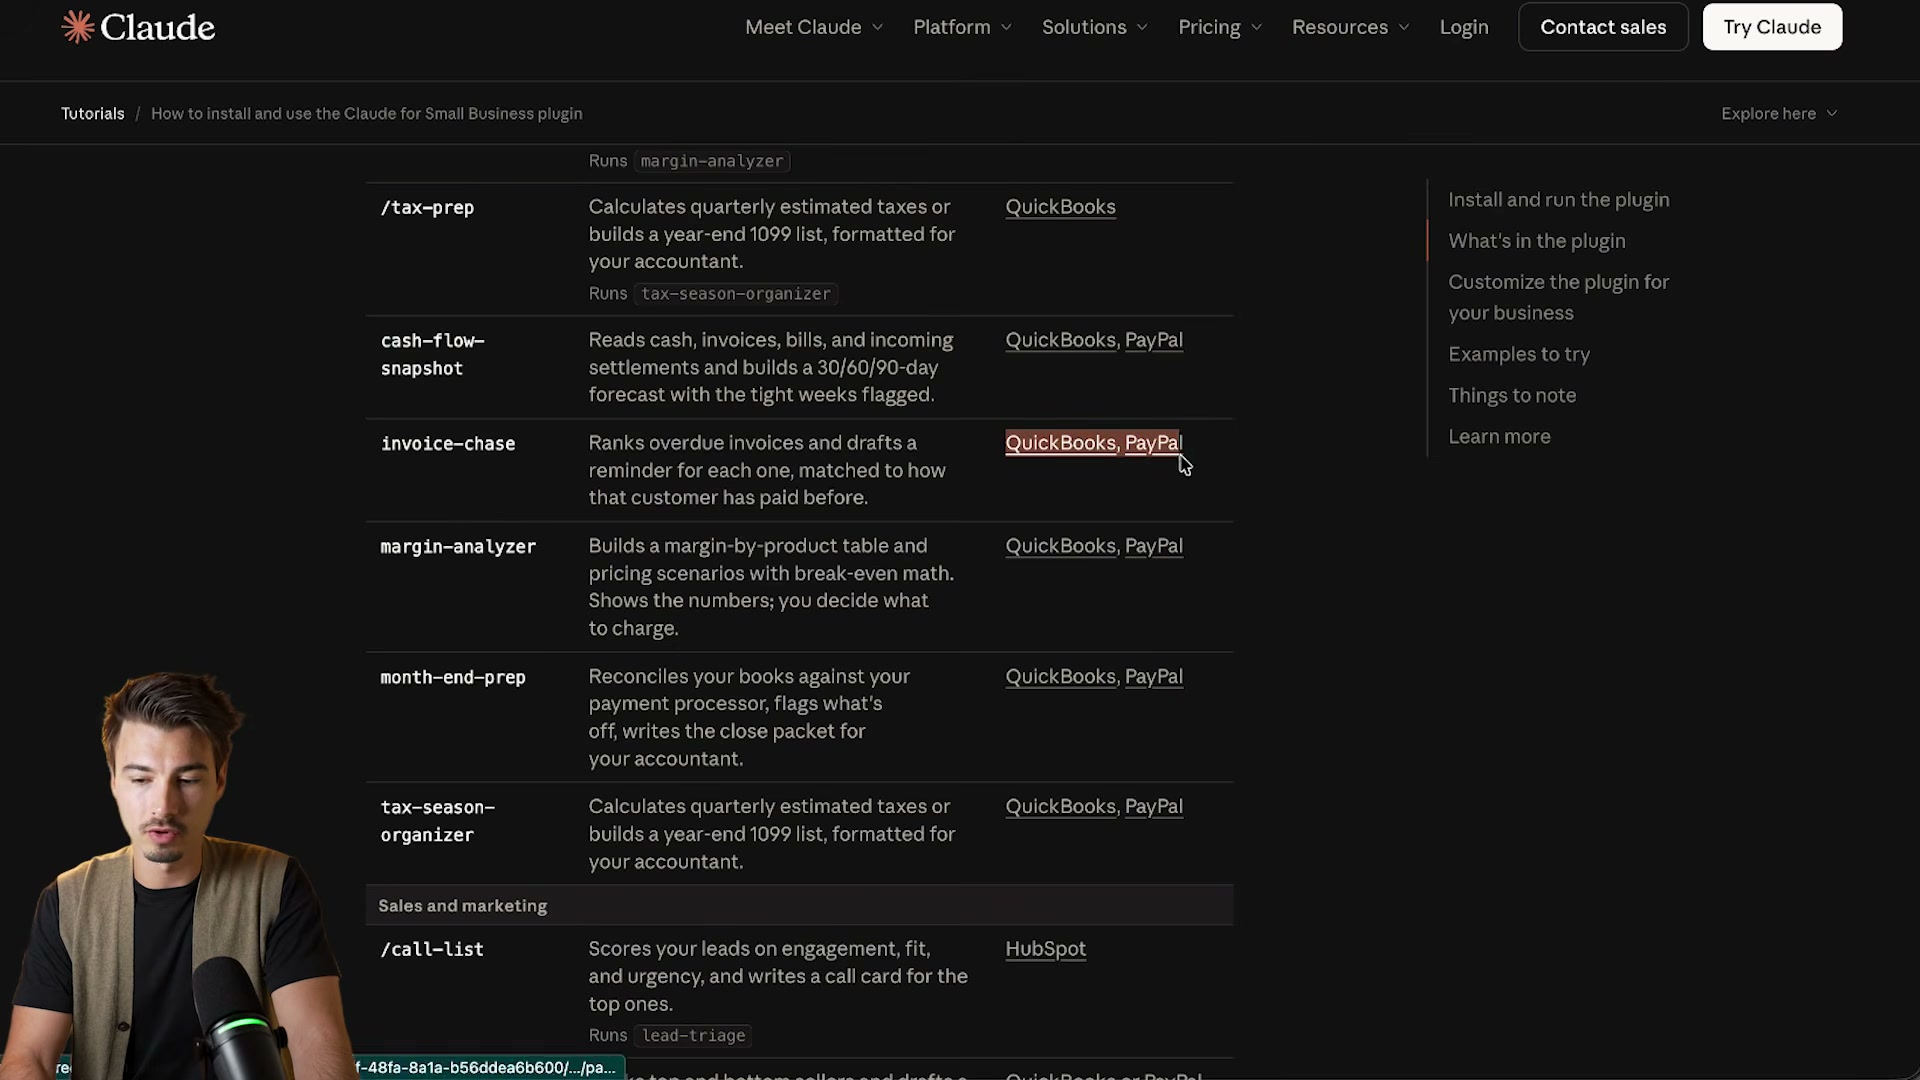The height and width of the screenshot is (1080, 1920).
Task: Open QuickBooks link in /tax-prep row
Action: (1060, 206)
